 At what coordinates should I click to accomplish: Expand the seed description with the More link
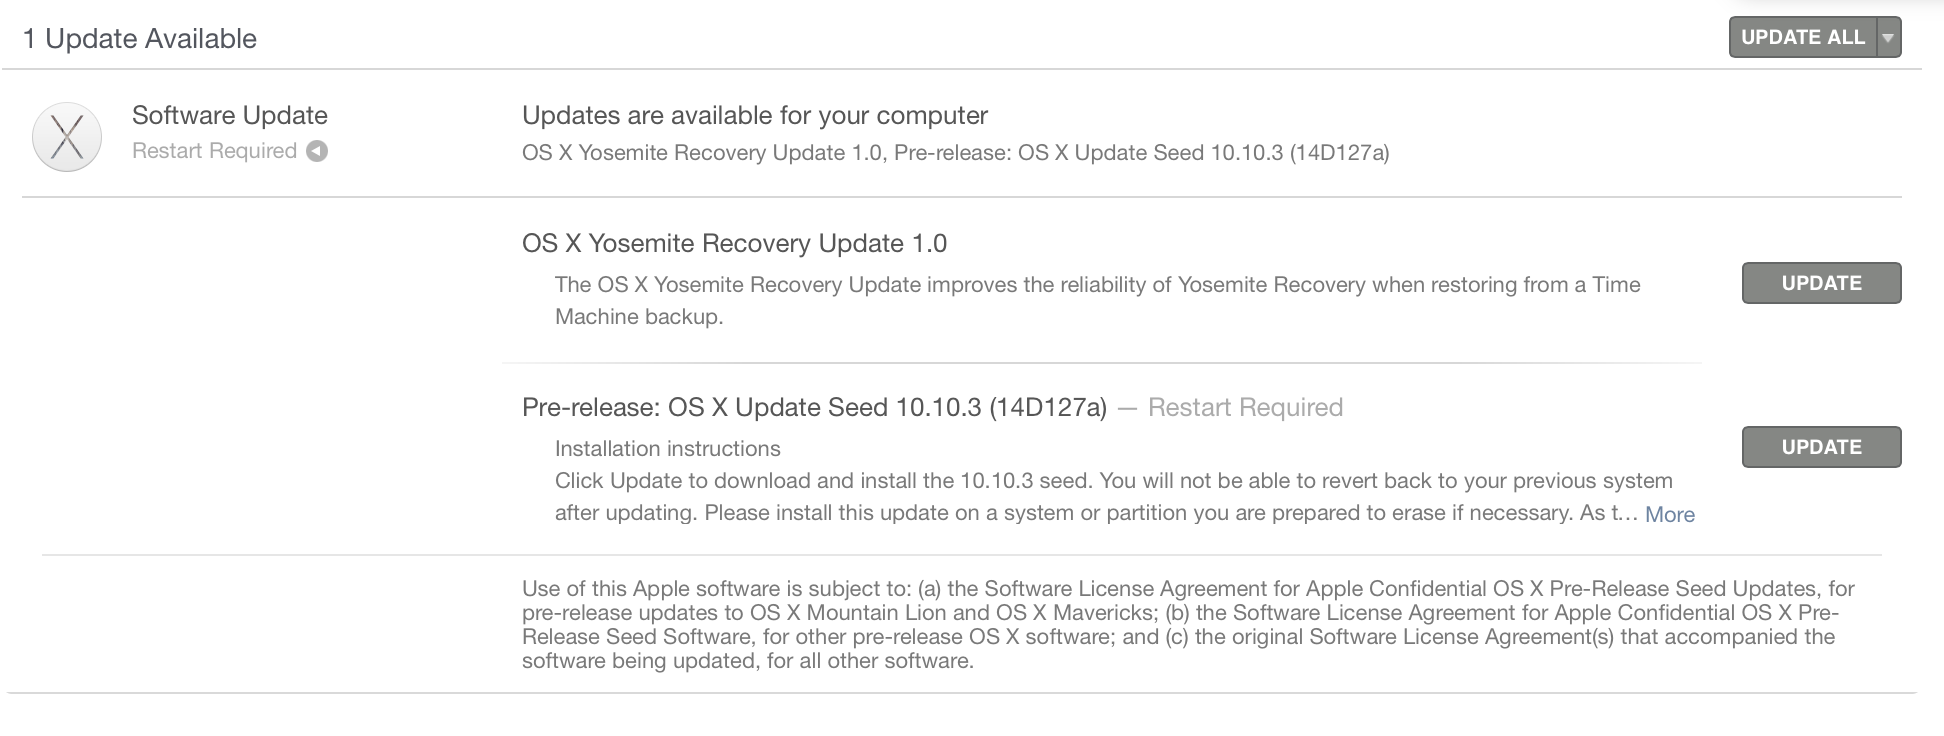[1669, 514]
